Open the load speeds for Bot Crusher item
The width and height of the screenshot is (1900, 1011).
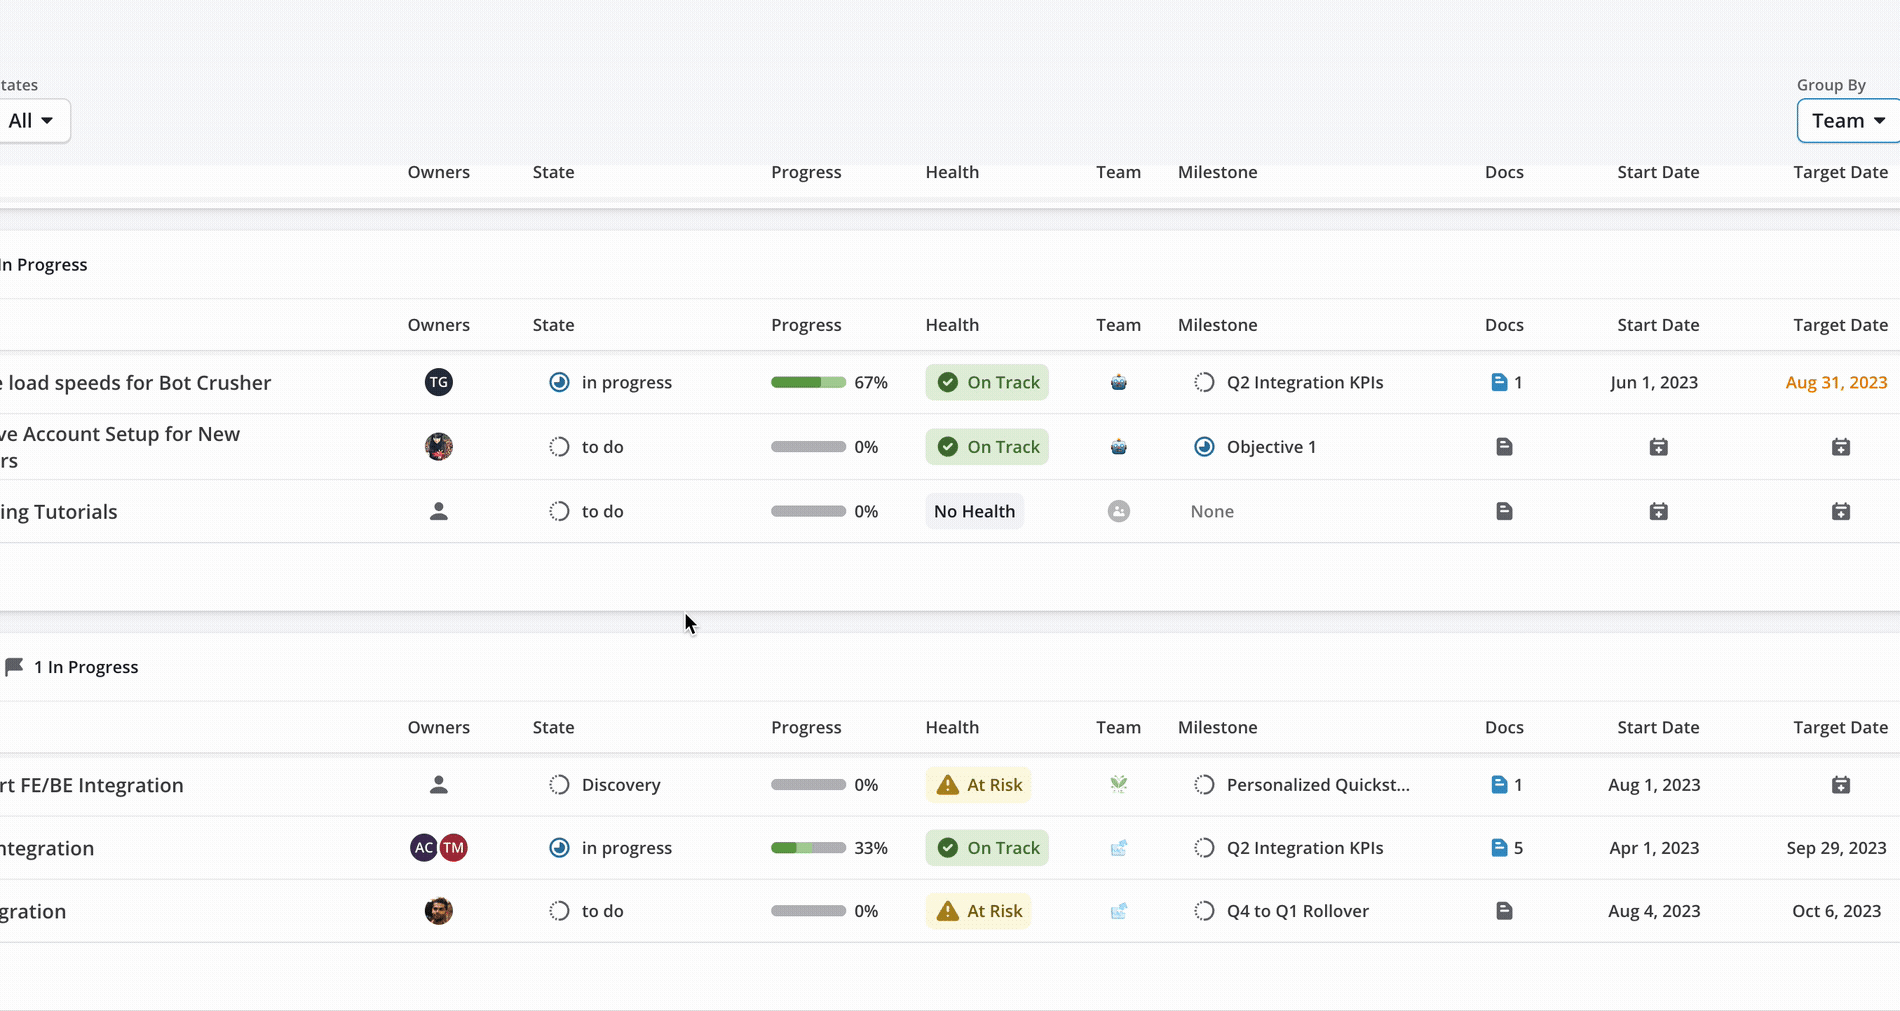pos(135,383)
